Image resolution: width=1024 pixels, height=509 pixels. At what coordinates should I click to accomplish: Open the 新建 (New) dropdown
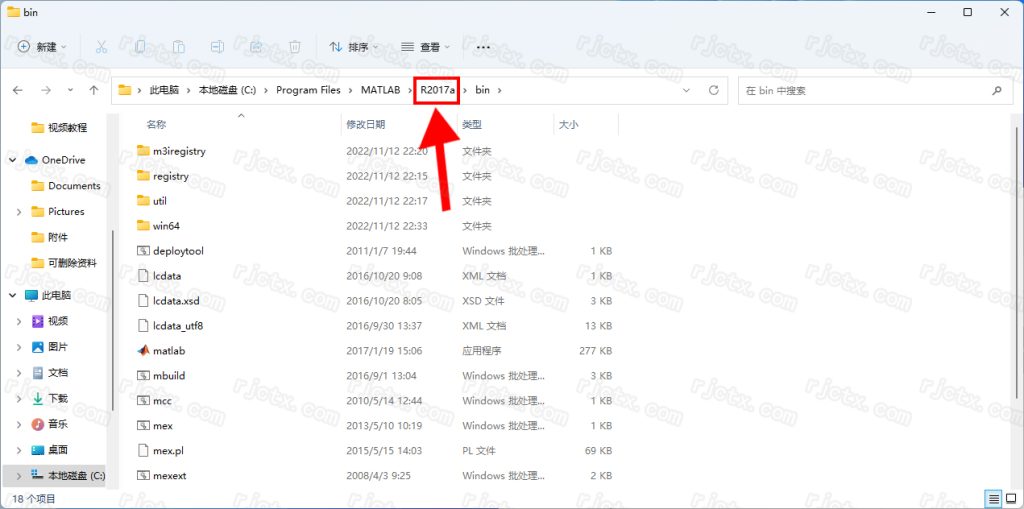42,47
